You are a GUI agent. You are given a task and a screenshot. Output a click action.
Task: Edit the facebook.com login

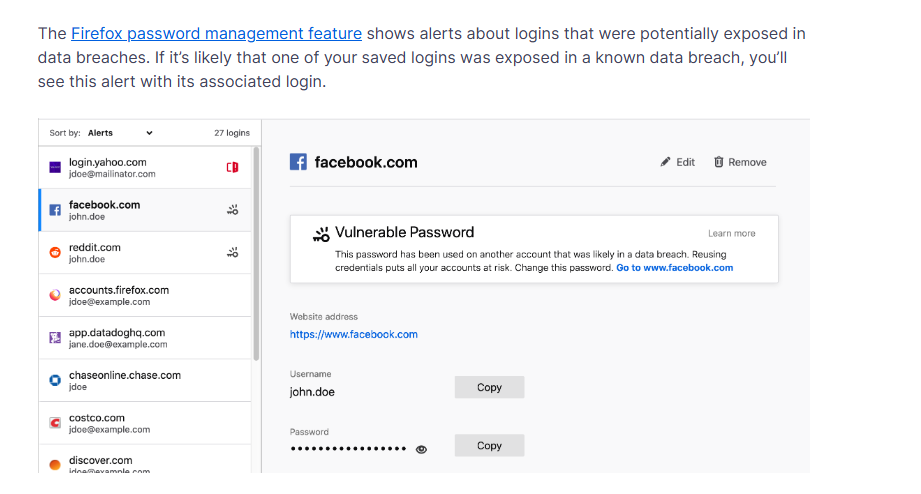click(677, 162)
